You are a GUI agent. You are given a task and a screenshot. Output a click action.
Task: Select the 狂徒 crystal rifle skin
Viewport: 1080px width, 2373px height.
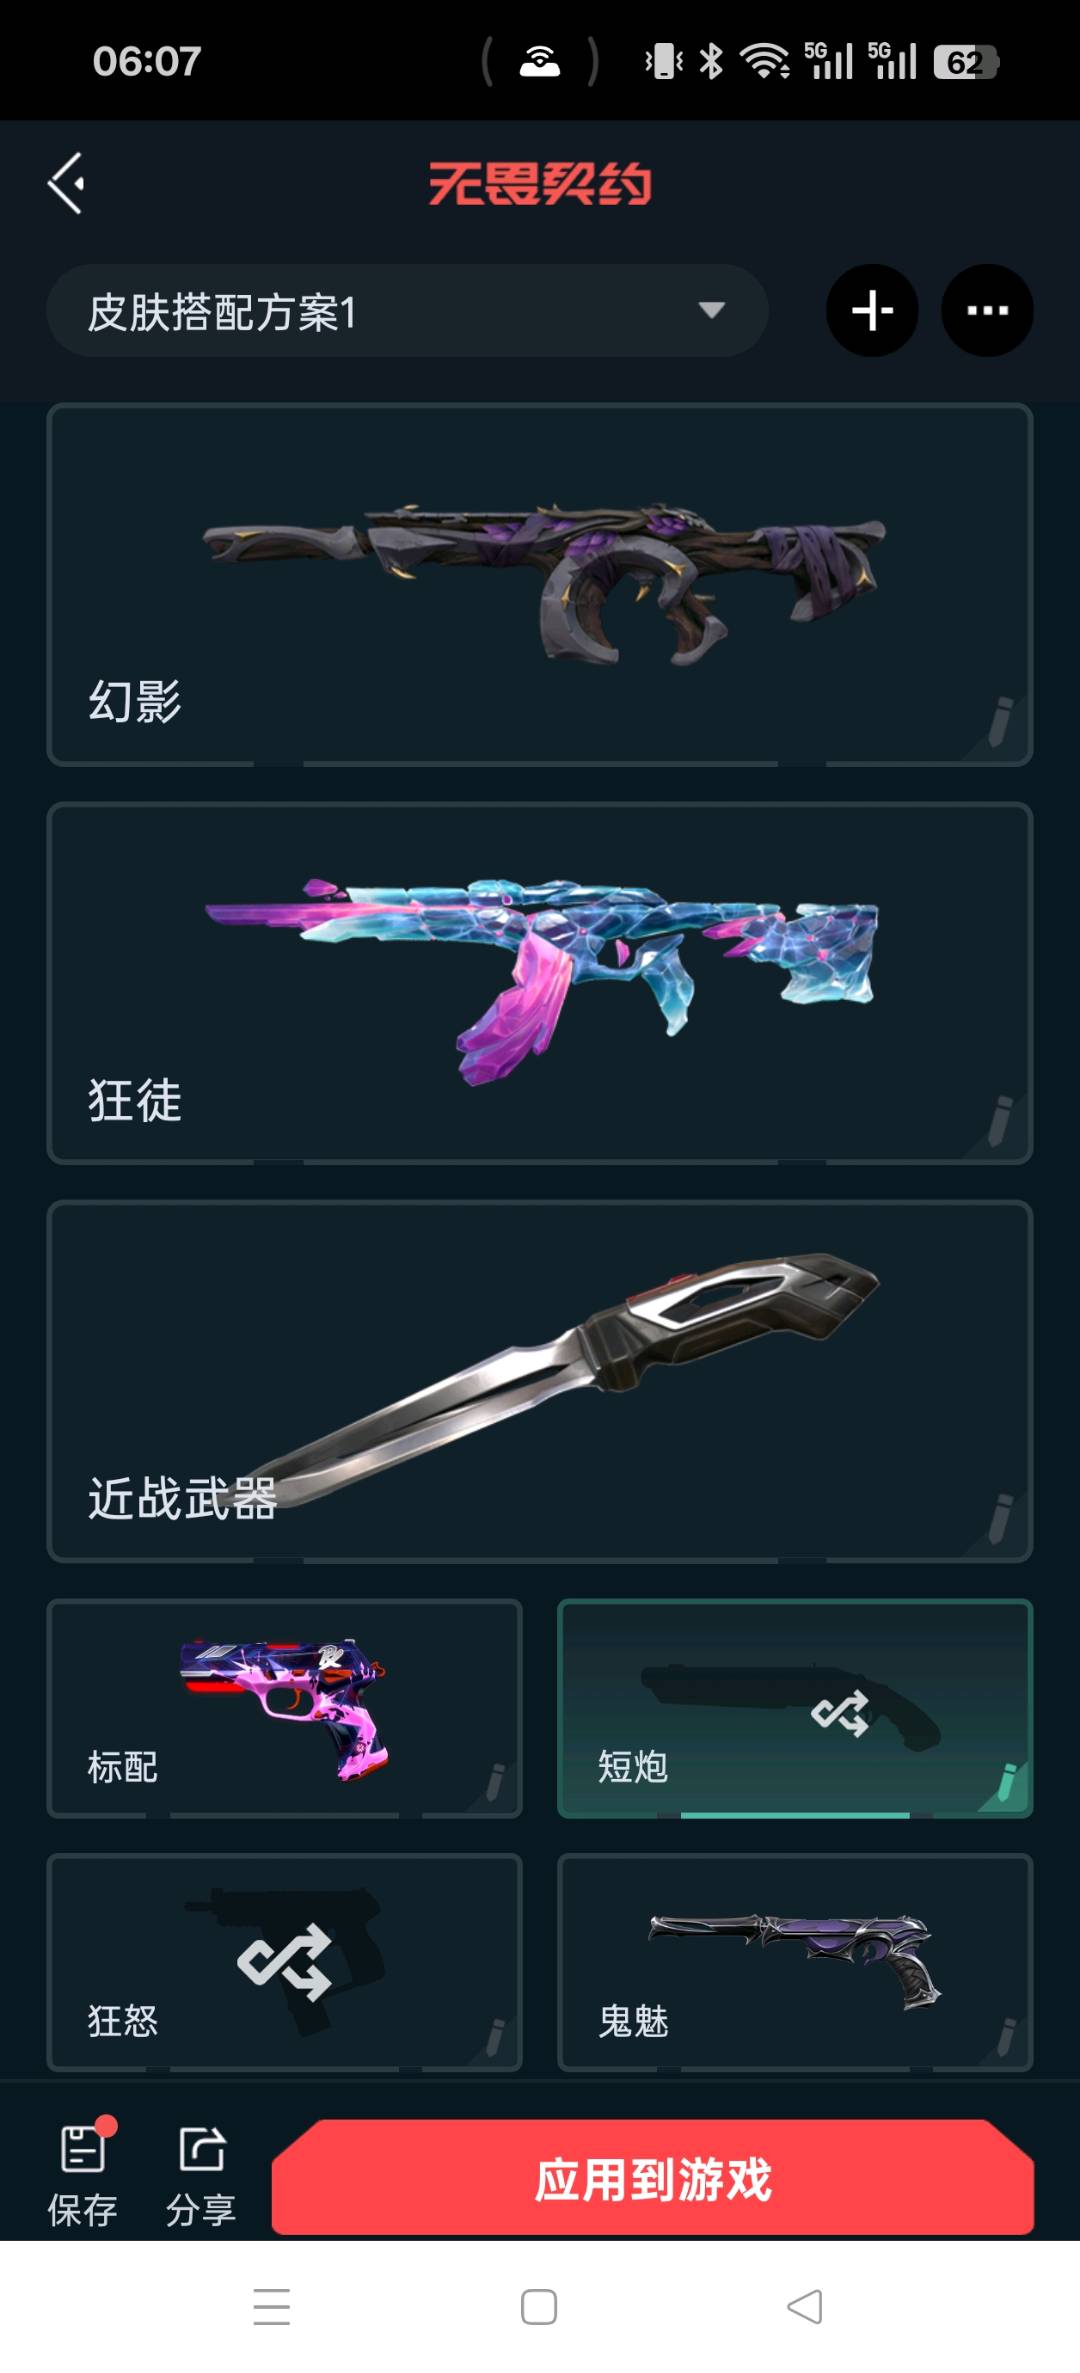[x=542, y=980]
